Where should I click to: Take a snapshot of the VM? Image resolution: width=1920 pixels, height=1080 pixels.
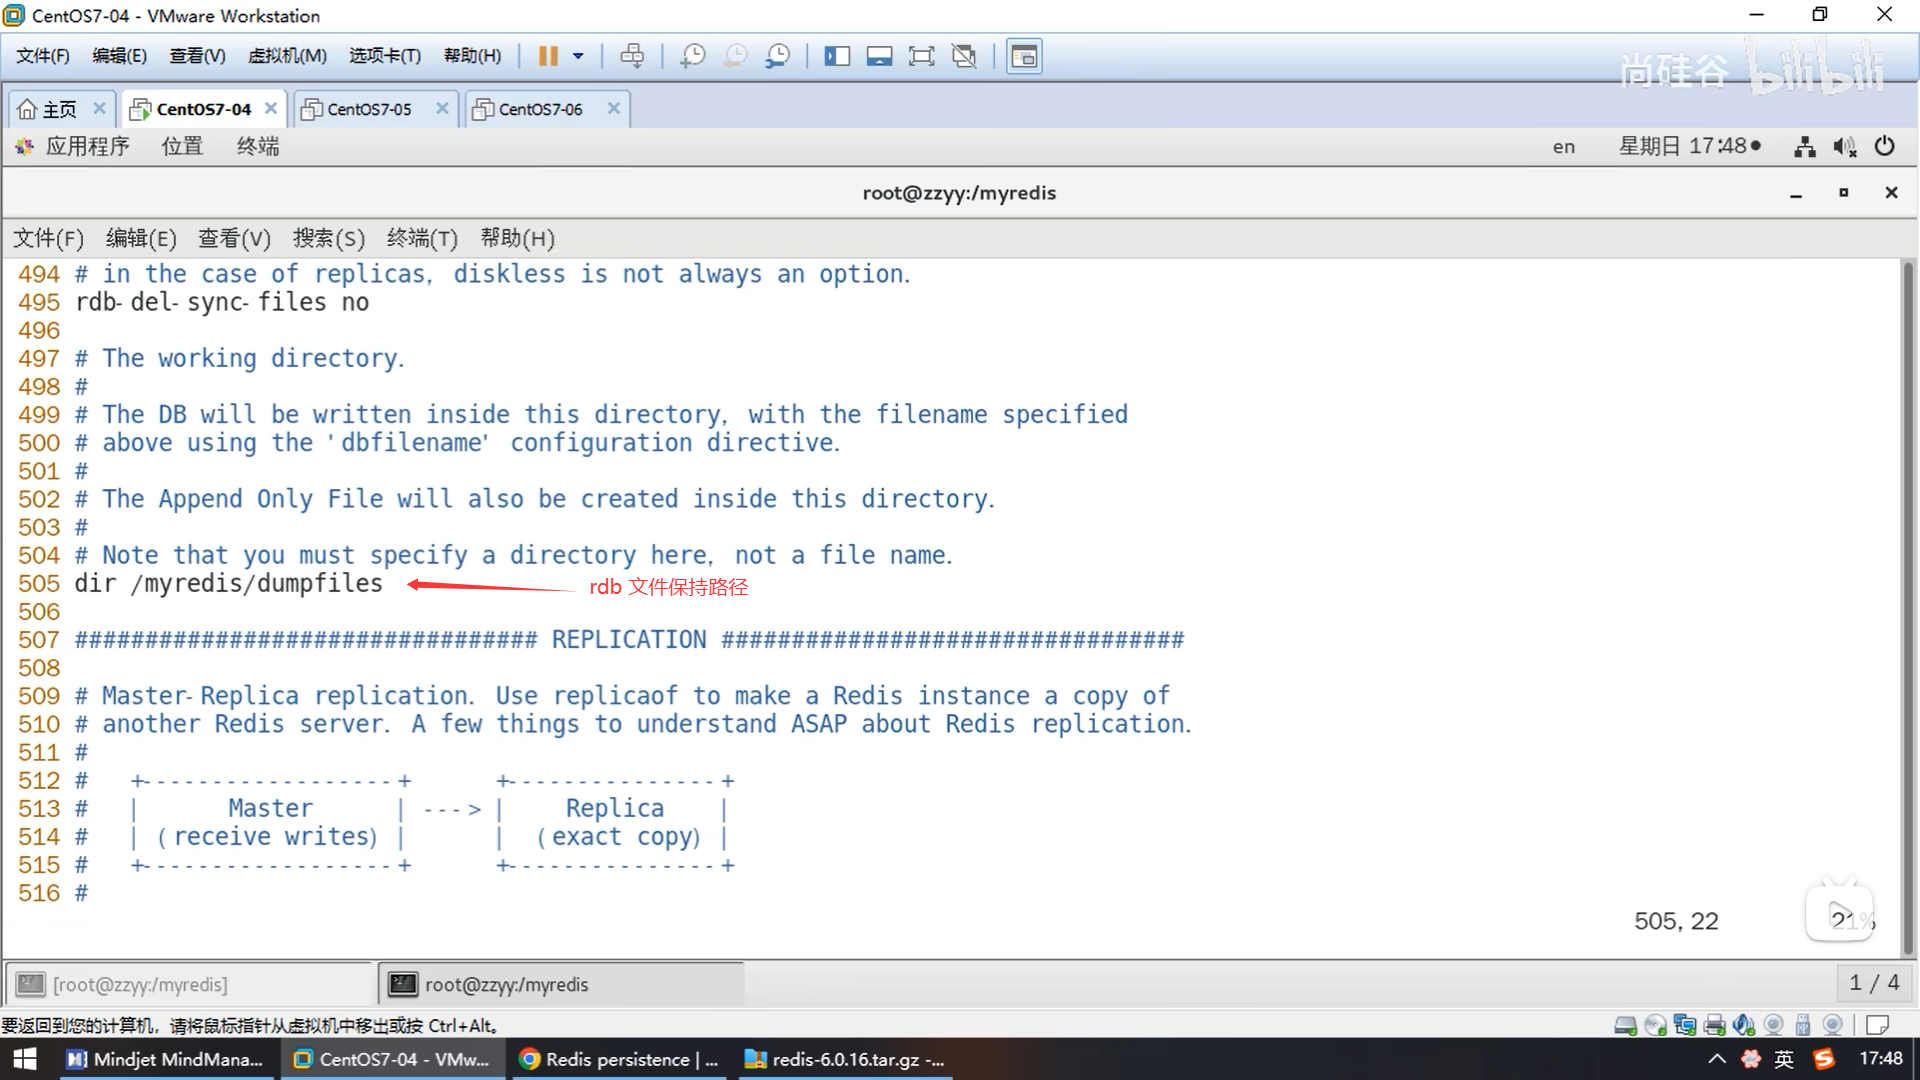pyautogui.click(x=692, y=56)
